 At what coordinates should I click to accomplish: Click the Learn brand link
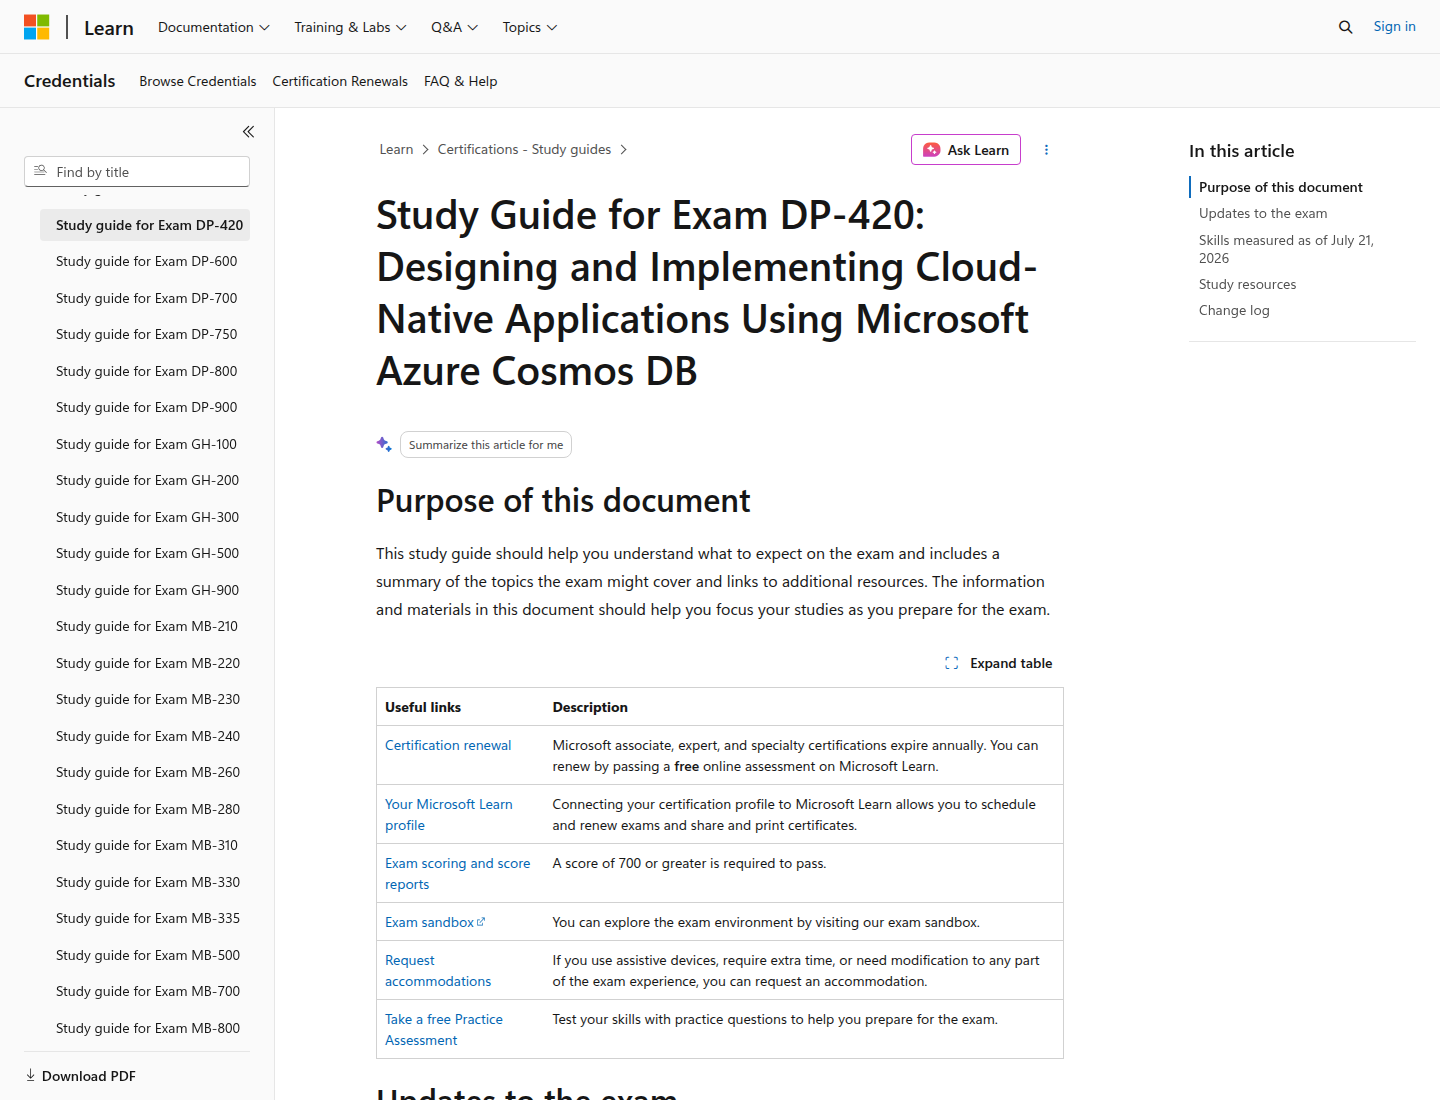109,28
